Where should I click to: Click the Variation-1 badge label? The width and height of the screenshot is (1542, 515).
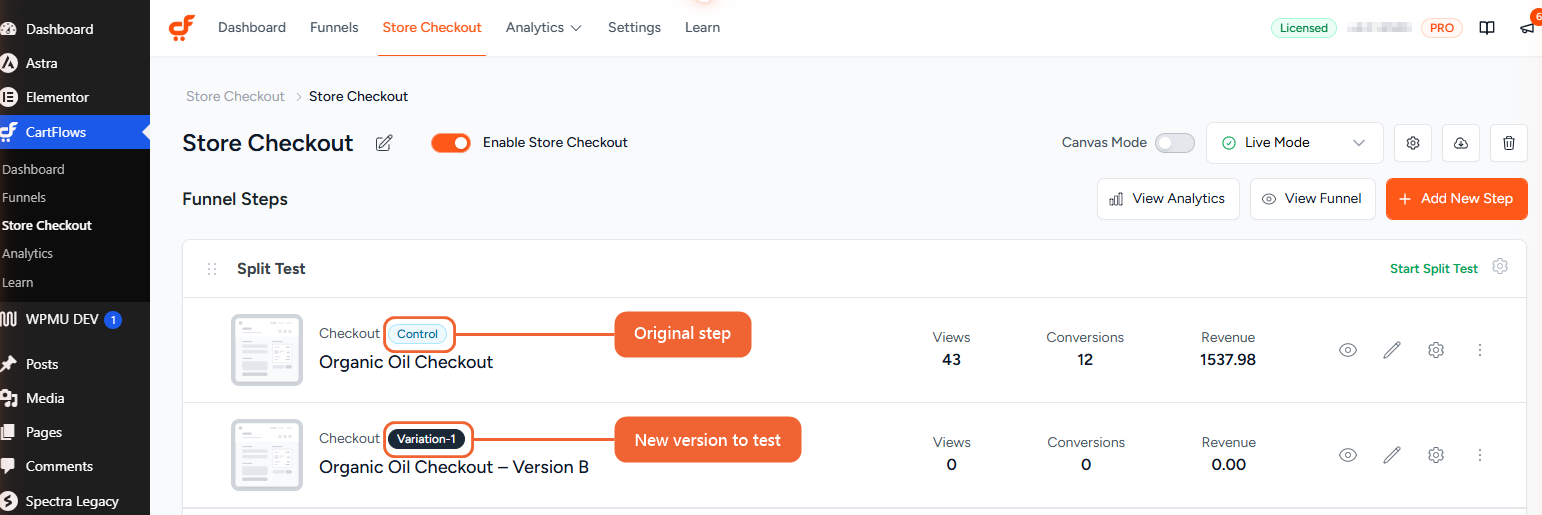tap(426, 439)
